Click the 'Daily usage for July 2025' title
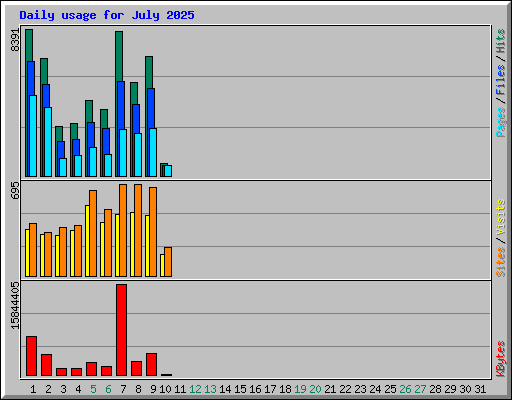The image size is (512, 400). pyautogui.click(x=107, y=15)
